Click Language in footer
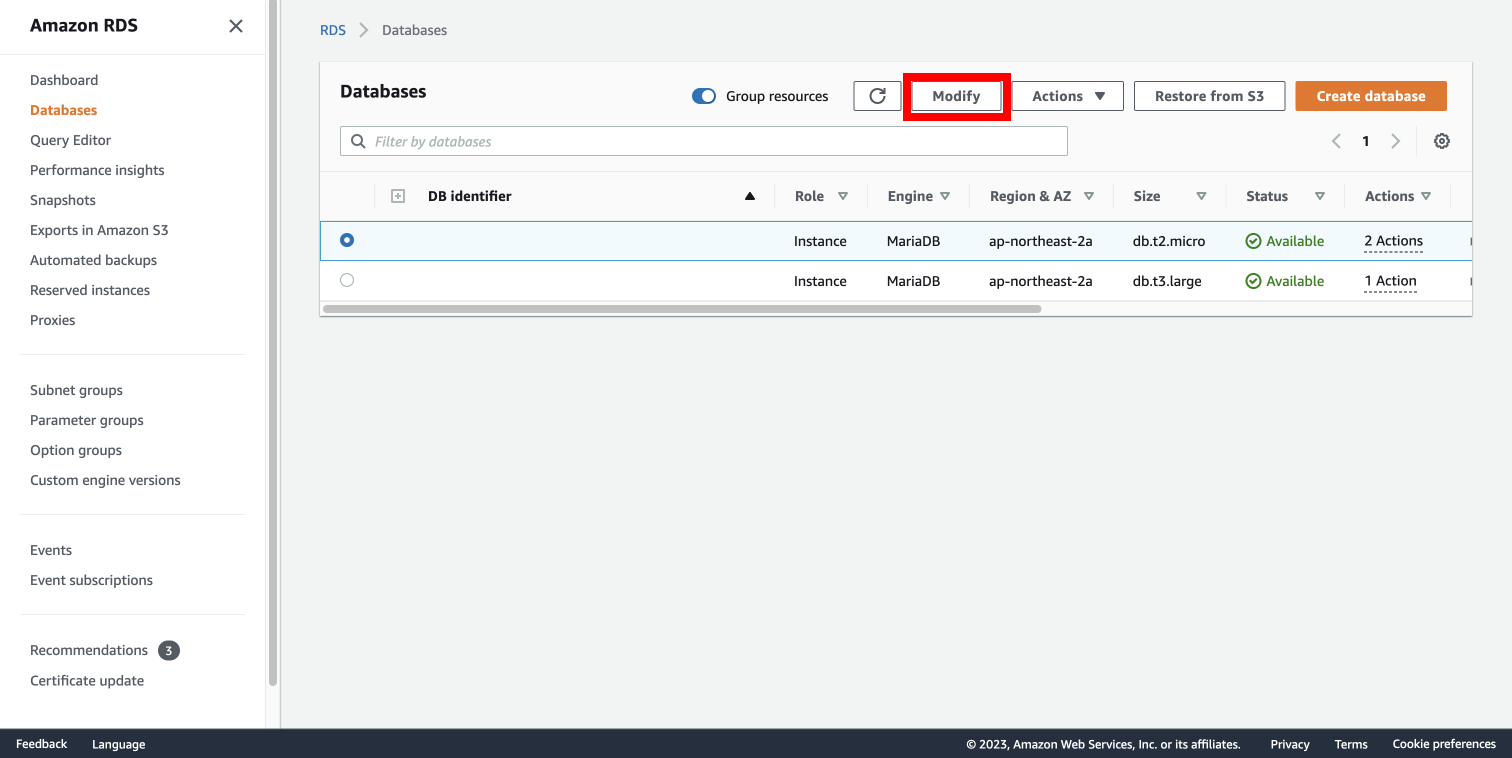Image resolution: width=1512 pixels, height=758 pixels. (x=119, y=744)
